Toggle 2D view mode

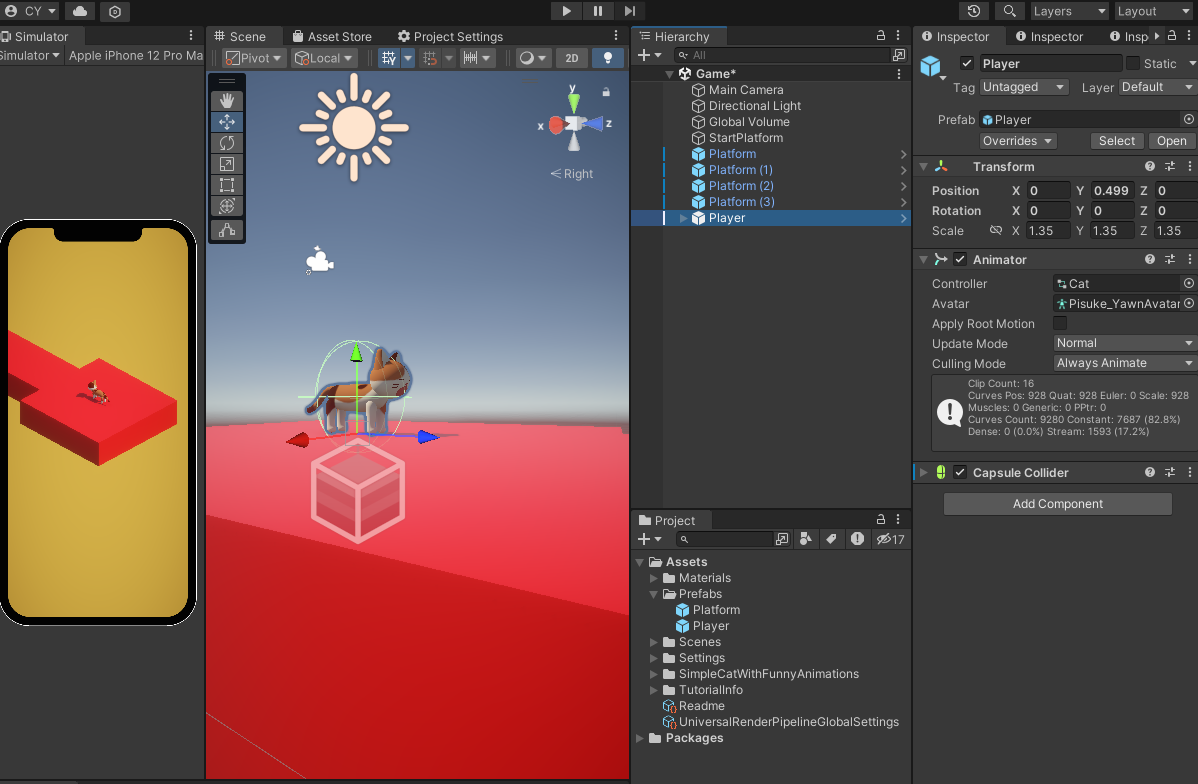click(x=571, y=58)
